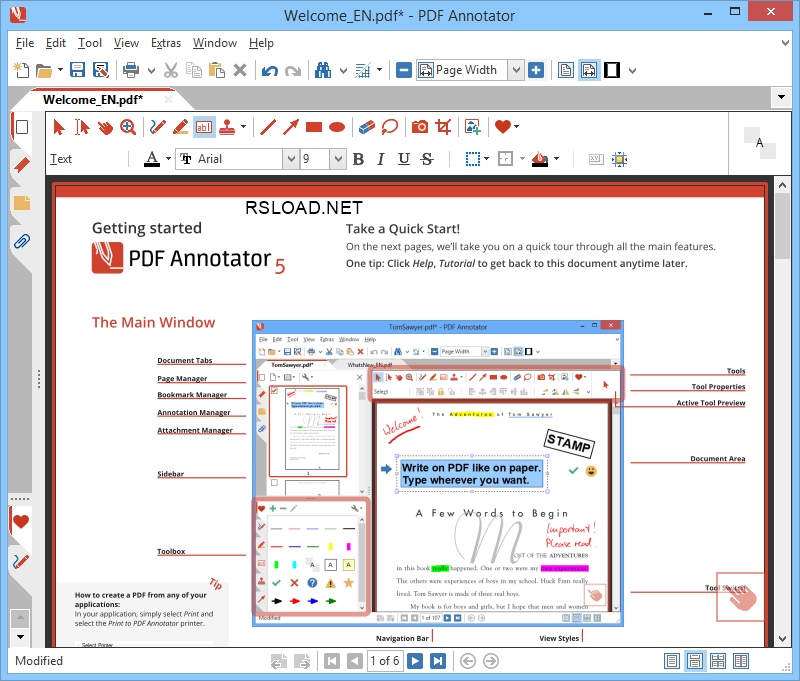Expand the Open folder dropdown arrow
Image resolution: width=800 pixels, height=681 pixels.
tap(60, 70)
